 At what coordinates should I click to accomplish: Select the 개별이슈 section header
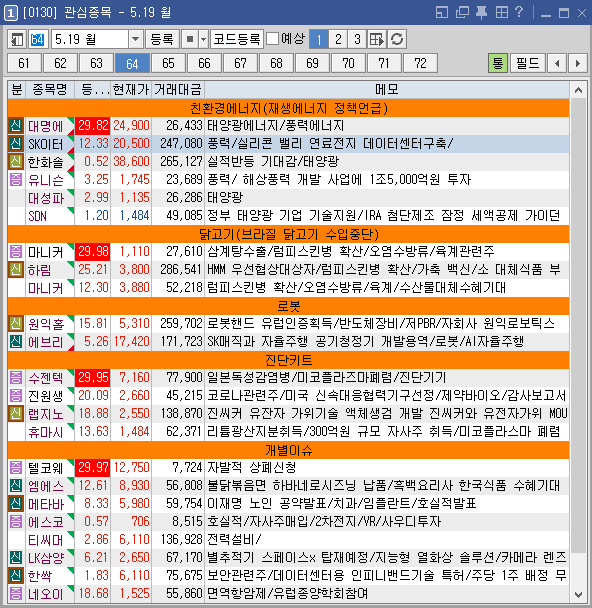[x=288, y=450]
